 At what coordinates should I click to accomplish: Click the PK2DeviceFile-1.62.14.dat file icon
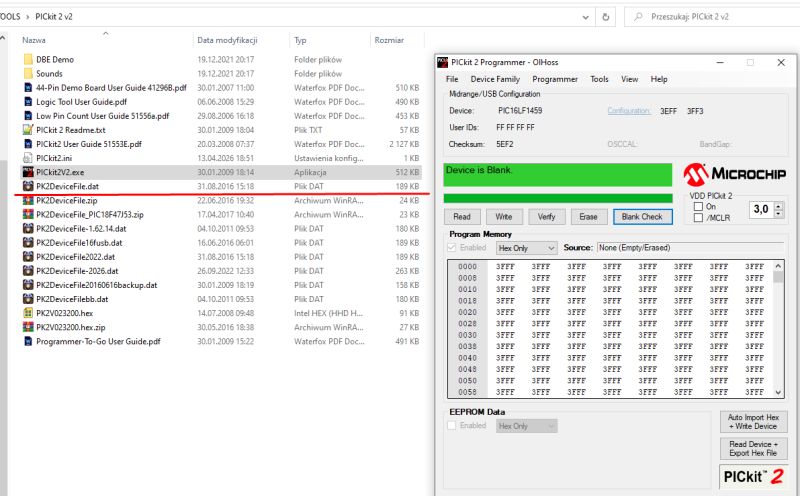pyautogui.click(x=28, y=229)
